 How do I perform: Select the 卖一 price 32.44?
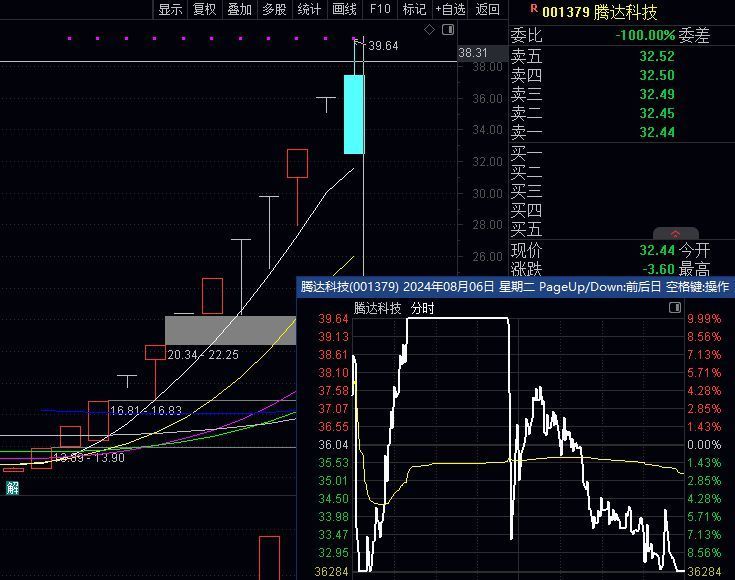[657, 132]
